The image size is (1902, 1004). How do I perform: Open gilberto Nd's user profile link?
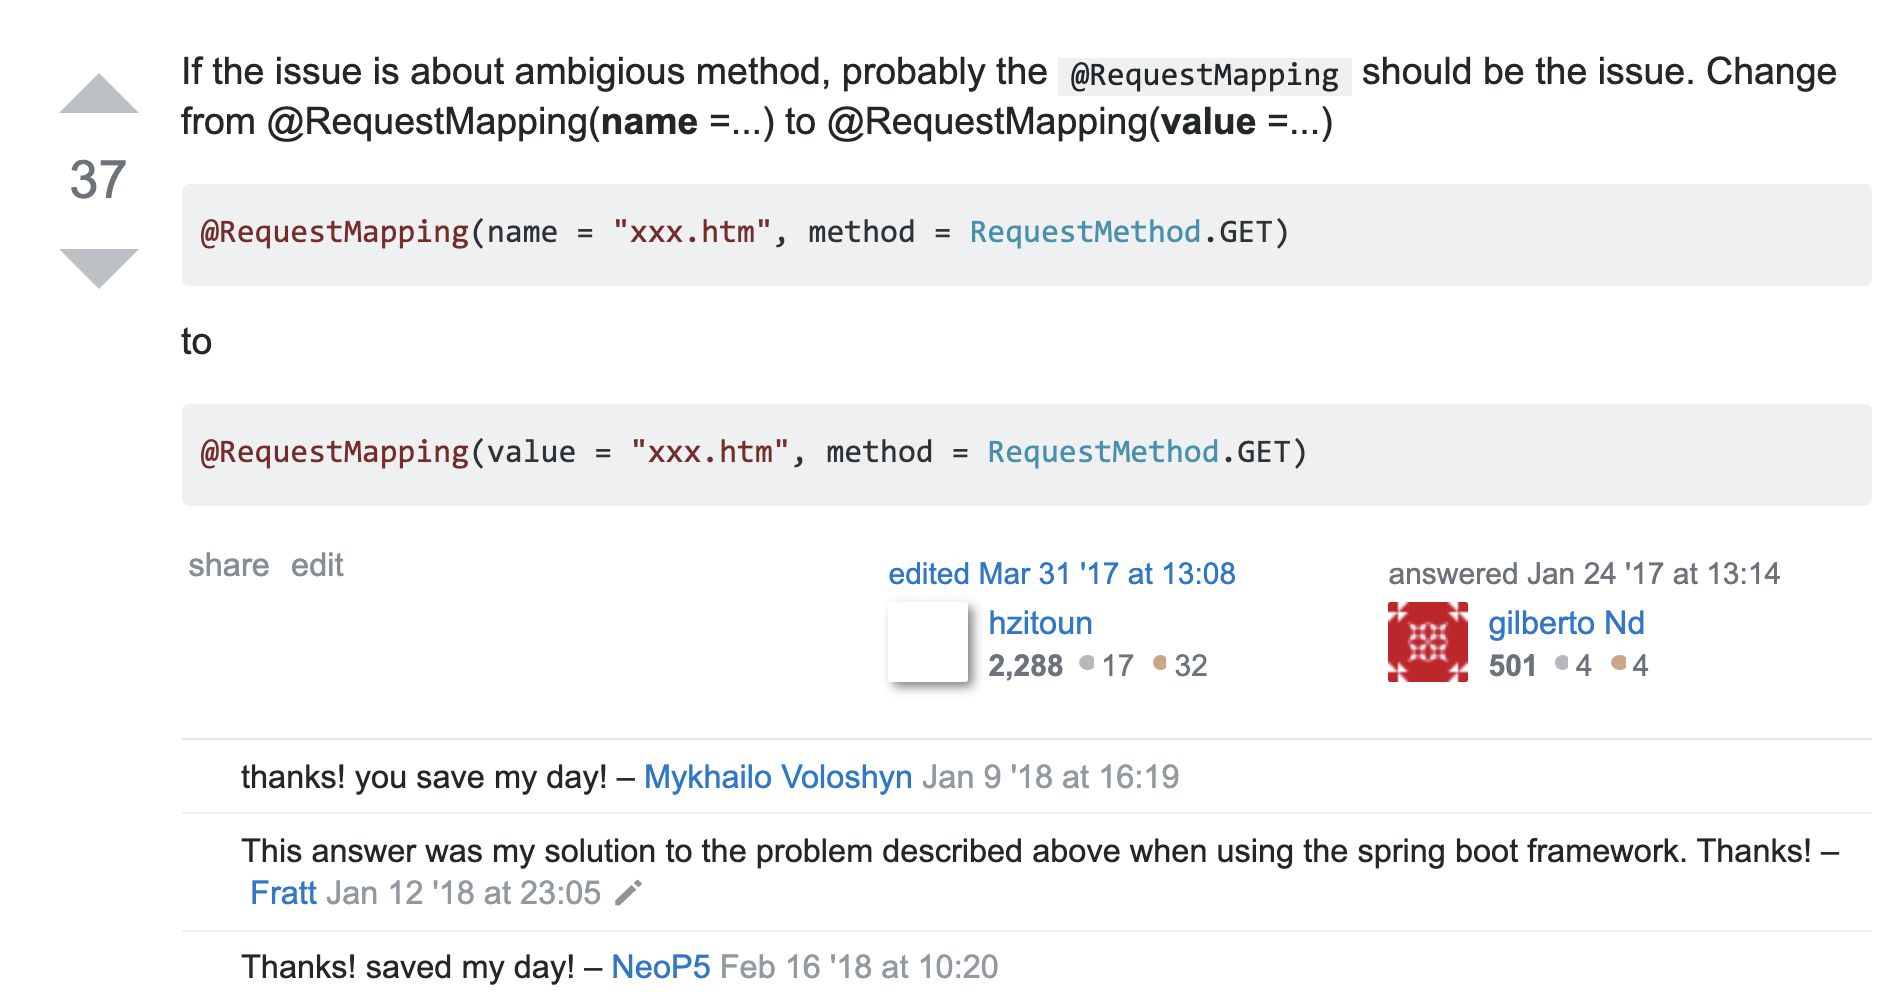1565,623
